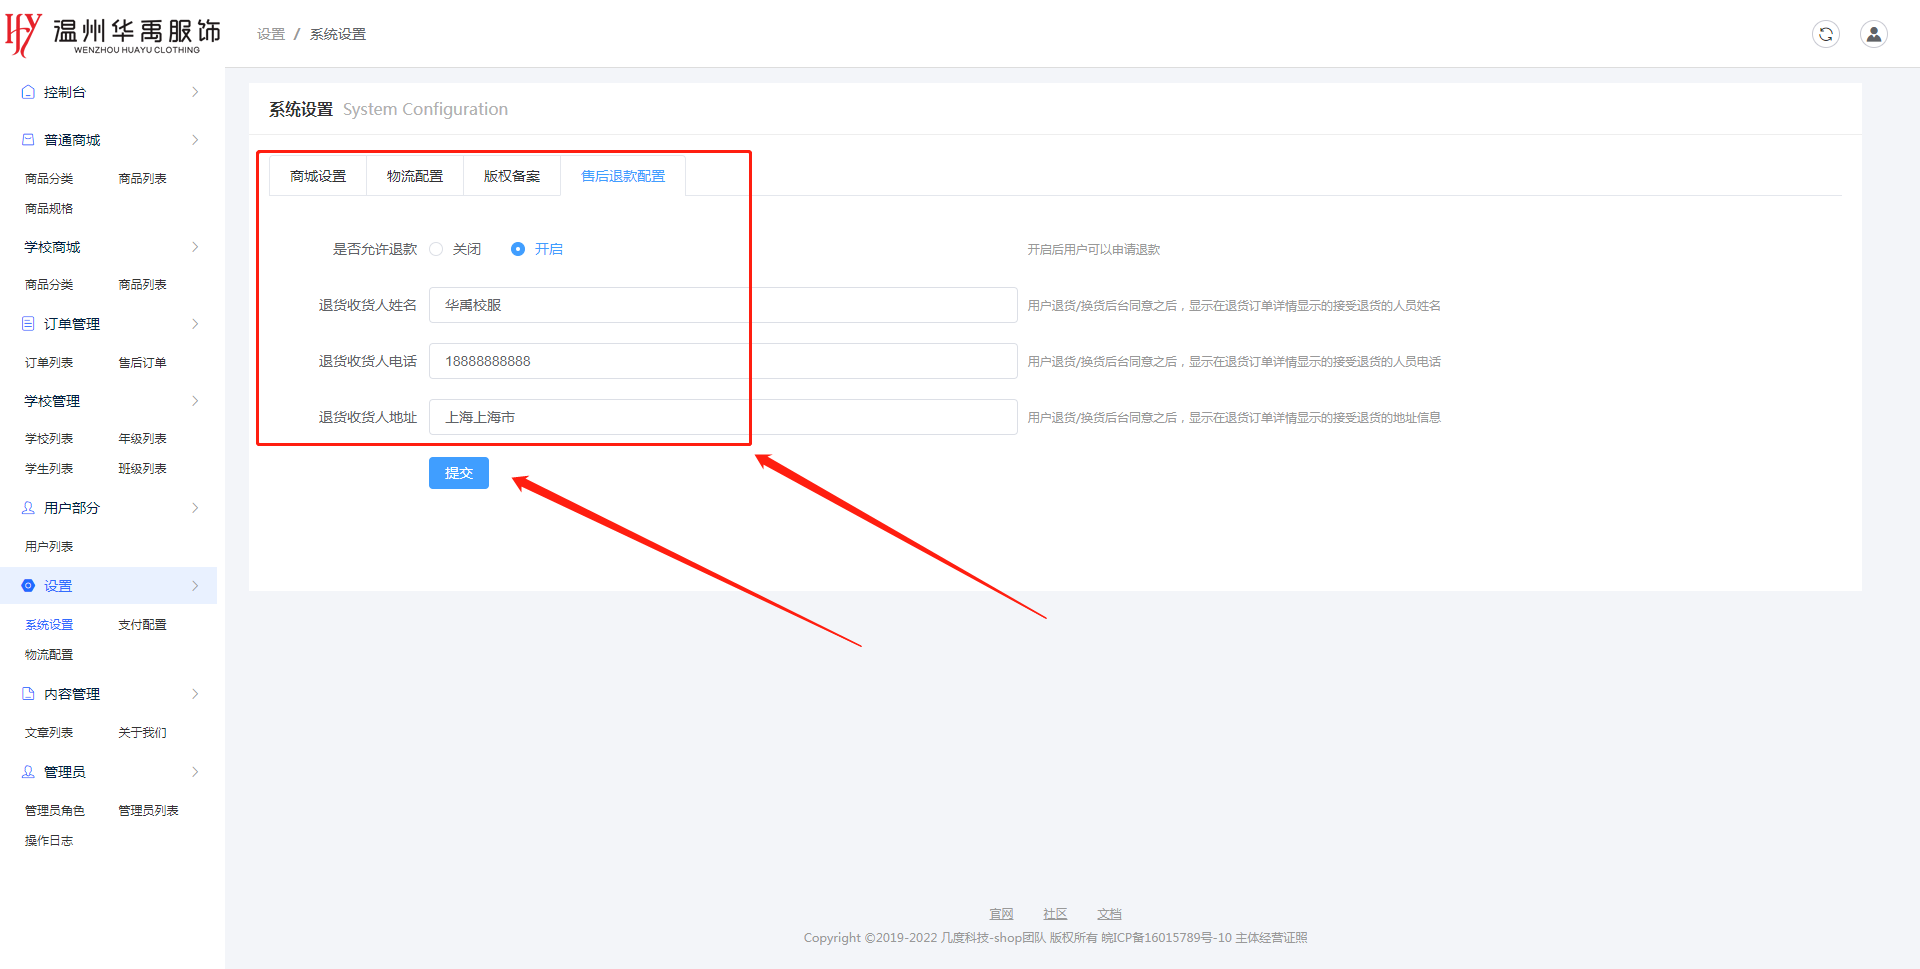The width and height of the screenshot is (1920, 969).
Task: Expand the 学校管理 chevron
Action: pyautogui.click(x=195, y=401)
